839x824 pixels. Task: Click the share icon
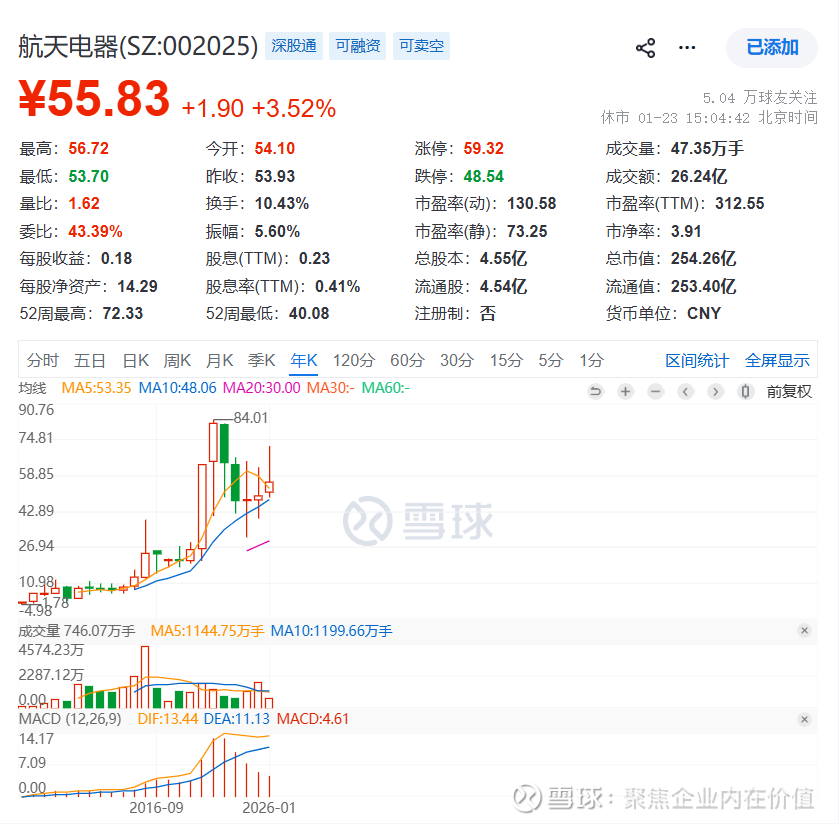pyautogui.click(x=645, y=48)
